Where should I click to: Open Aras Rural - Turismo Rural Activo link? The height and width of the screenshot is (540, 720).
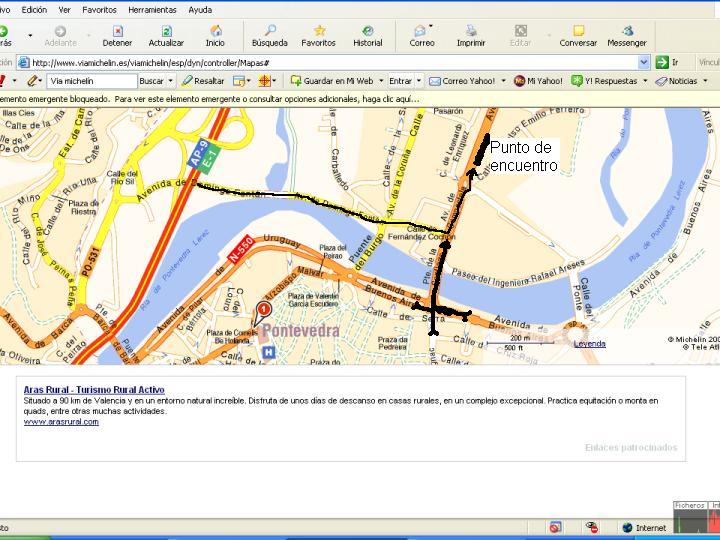94,390
